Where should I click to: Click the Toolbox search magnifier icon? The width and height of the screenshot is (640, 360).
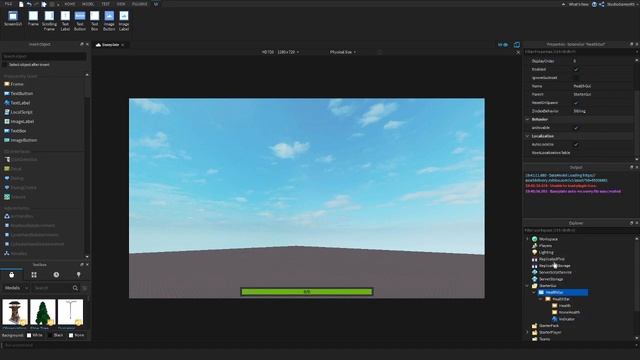coord(75,288)
